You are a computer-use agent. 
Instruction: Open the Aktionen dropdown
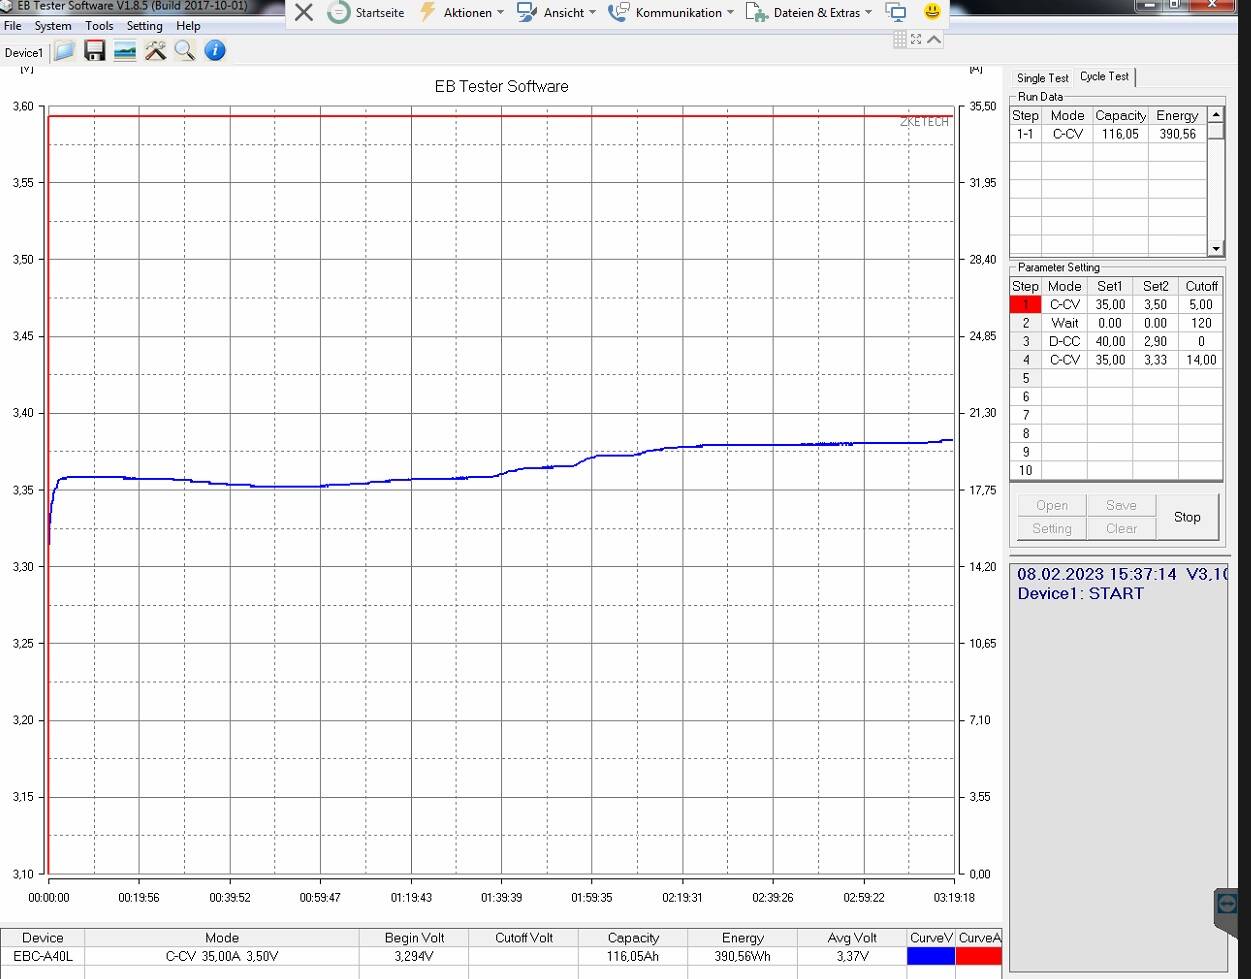[461, 12]
